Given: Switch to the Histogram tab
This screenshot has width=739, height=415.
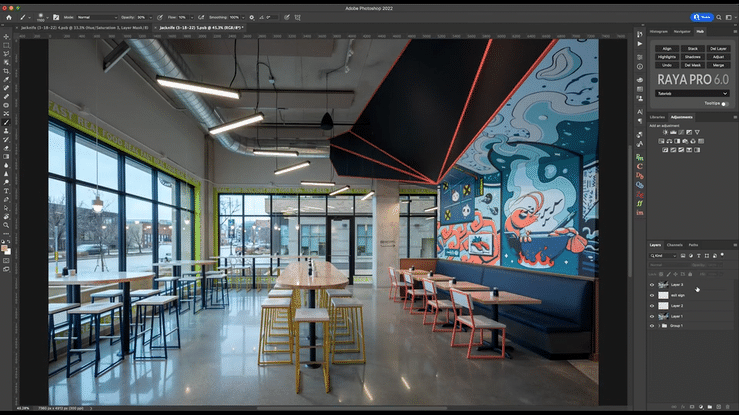Looking at the screenshot, I should tap(658, 32).
